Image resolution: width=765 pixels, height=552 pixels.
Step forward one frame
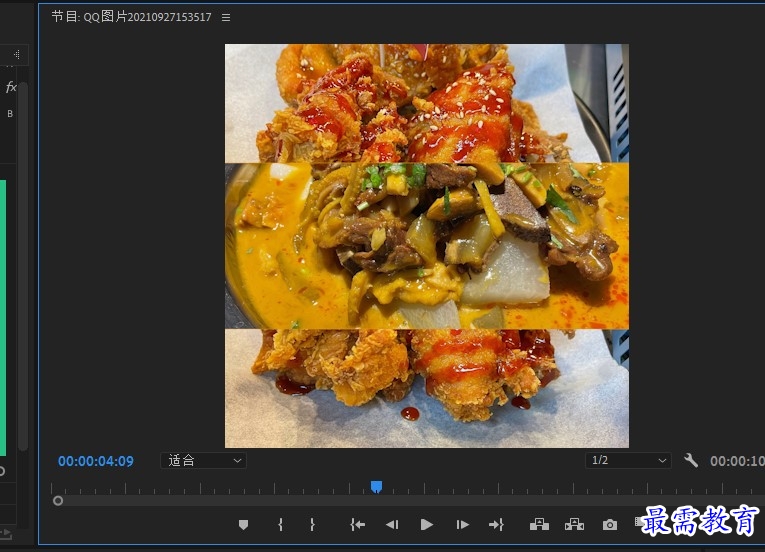pos(462,525)
